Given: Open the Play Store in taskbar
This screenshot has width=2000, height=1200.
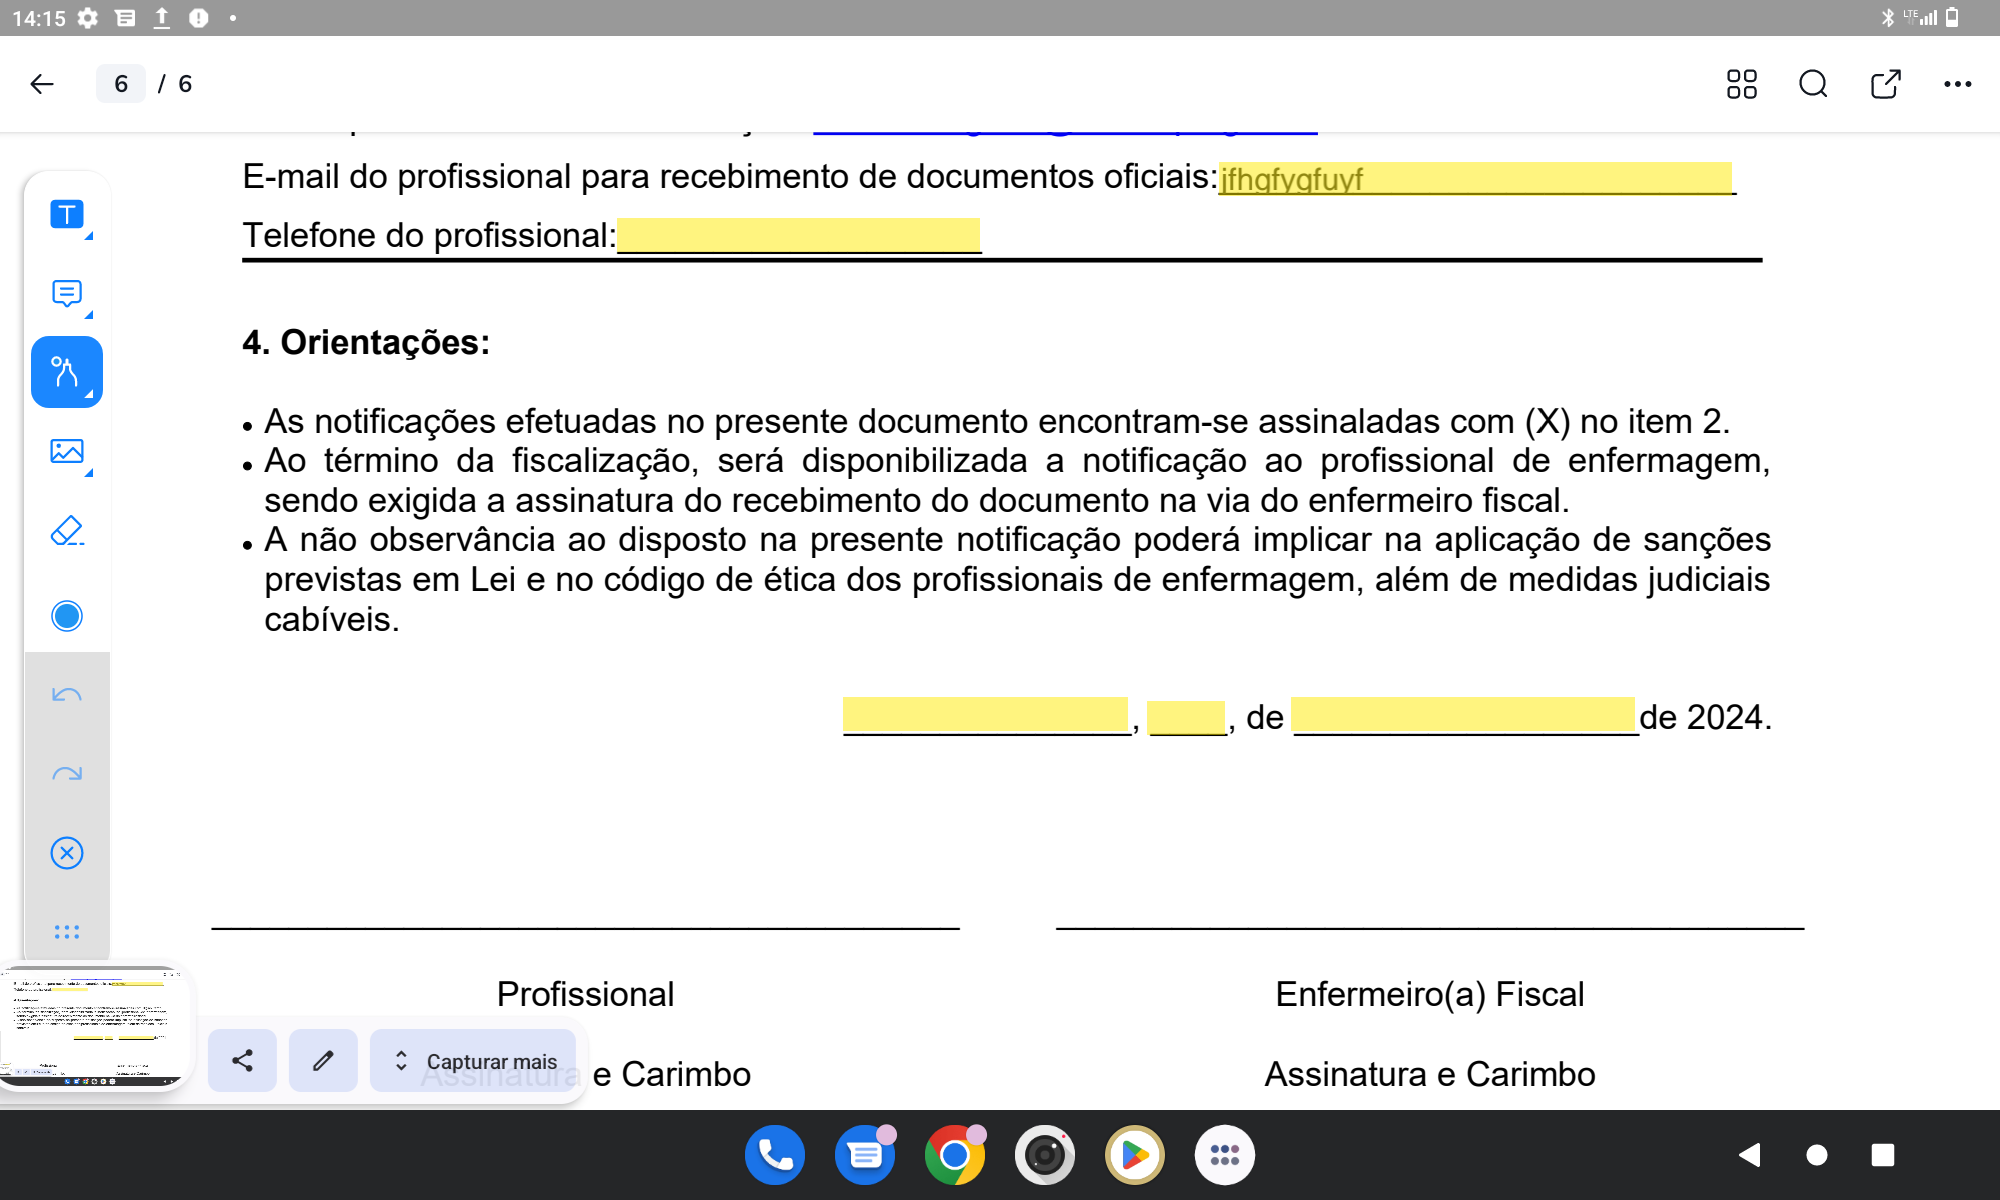Looking at the screenshot, I should [x=1135, y=1155].
